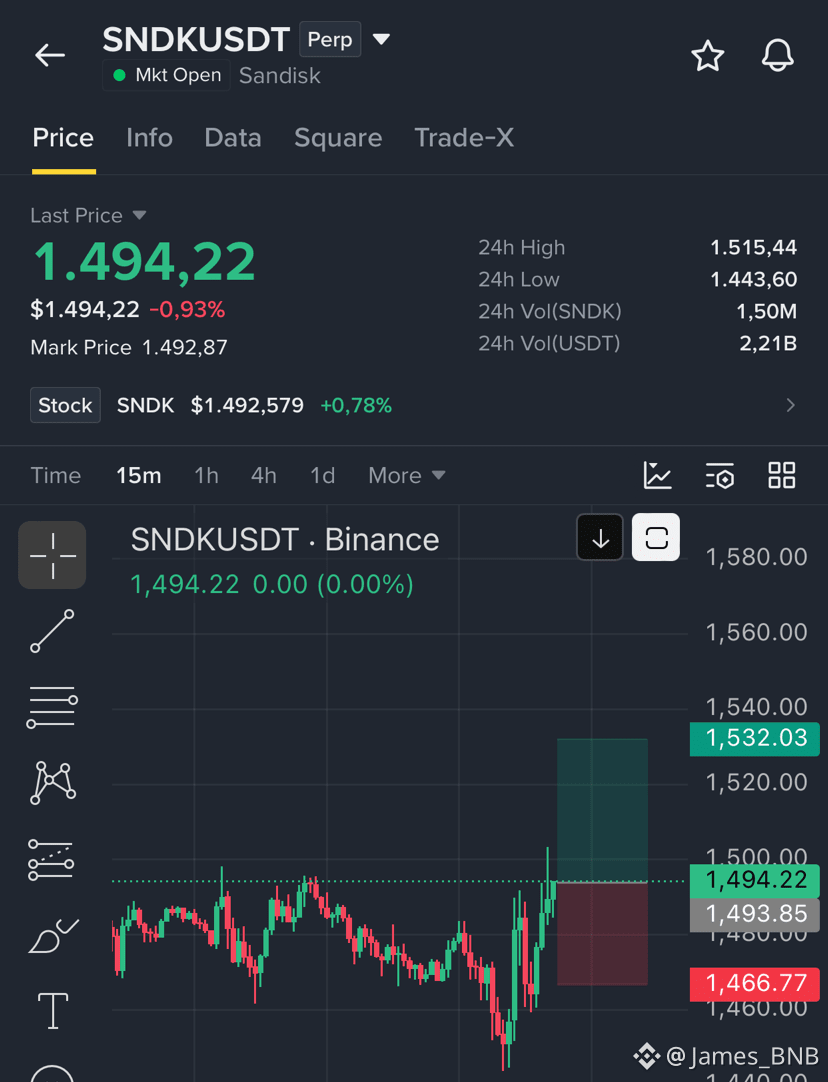Switch to the Data tab
Screen dimensions: 828x1082
233,138
